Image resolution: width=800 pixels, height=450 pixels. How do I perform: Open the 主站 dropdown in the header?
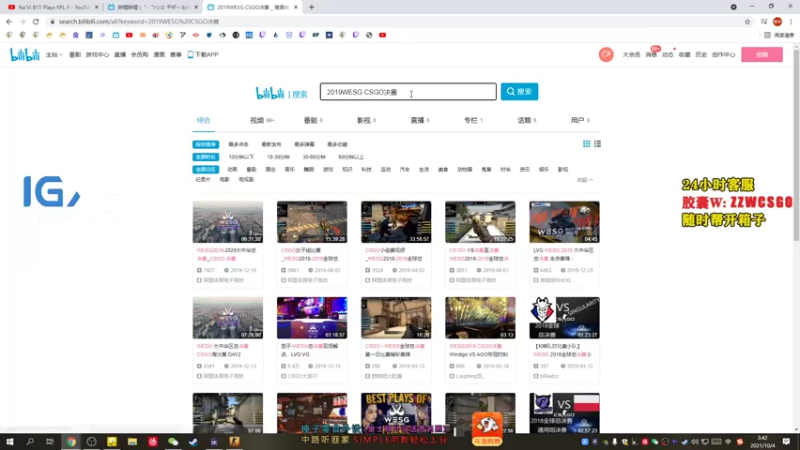tap(54, 55)
